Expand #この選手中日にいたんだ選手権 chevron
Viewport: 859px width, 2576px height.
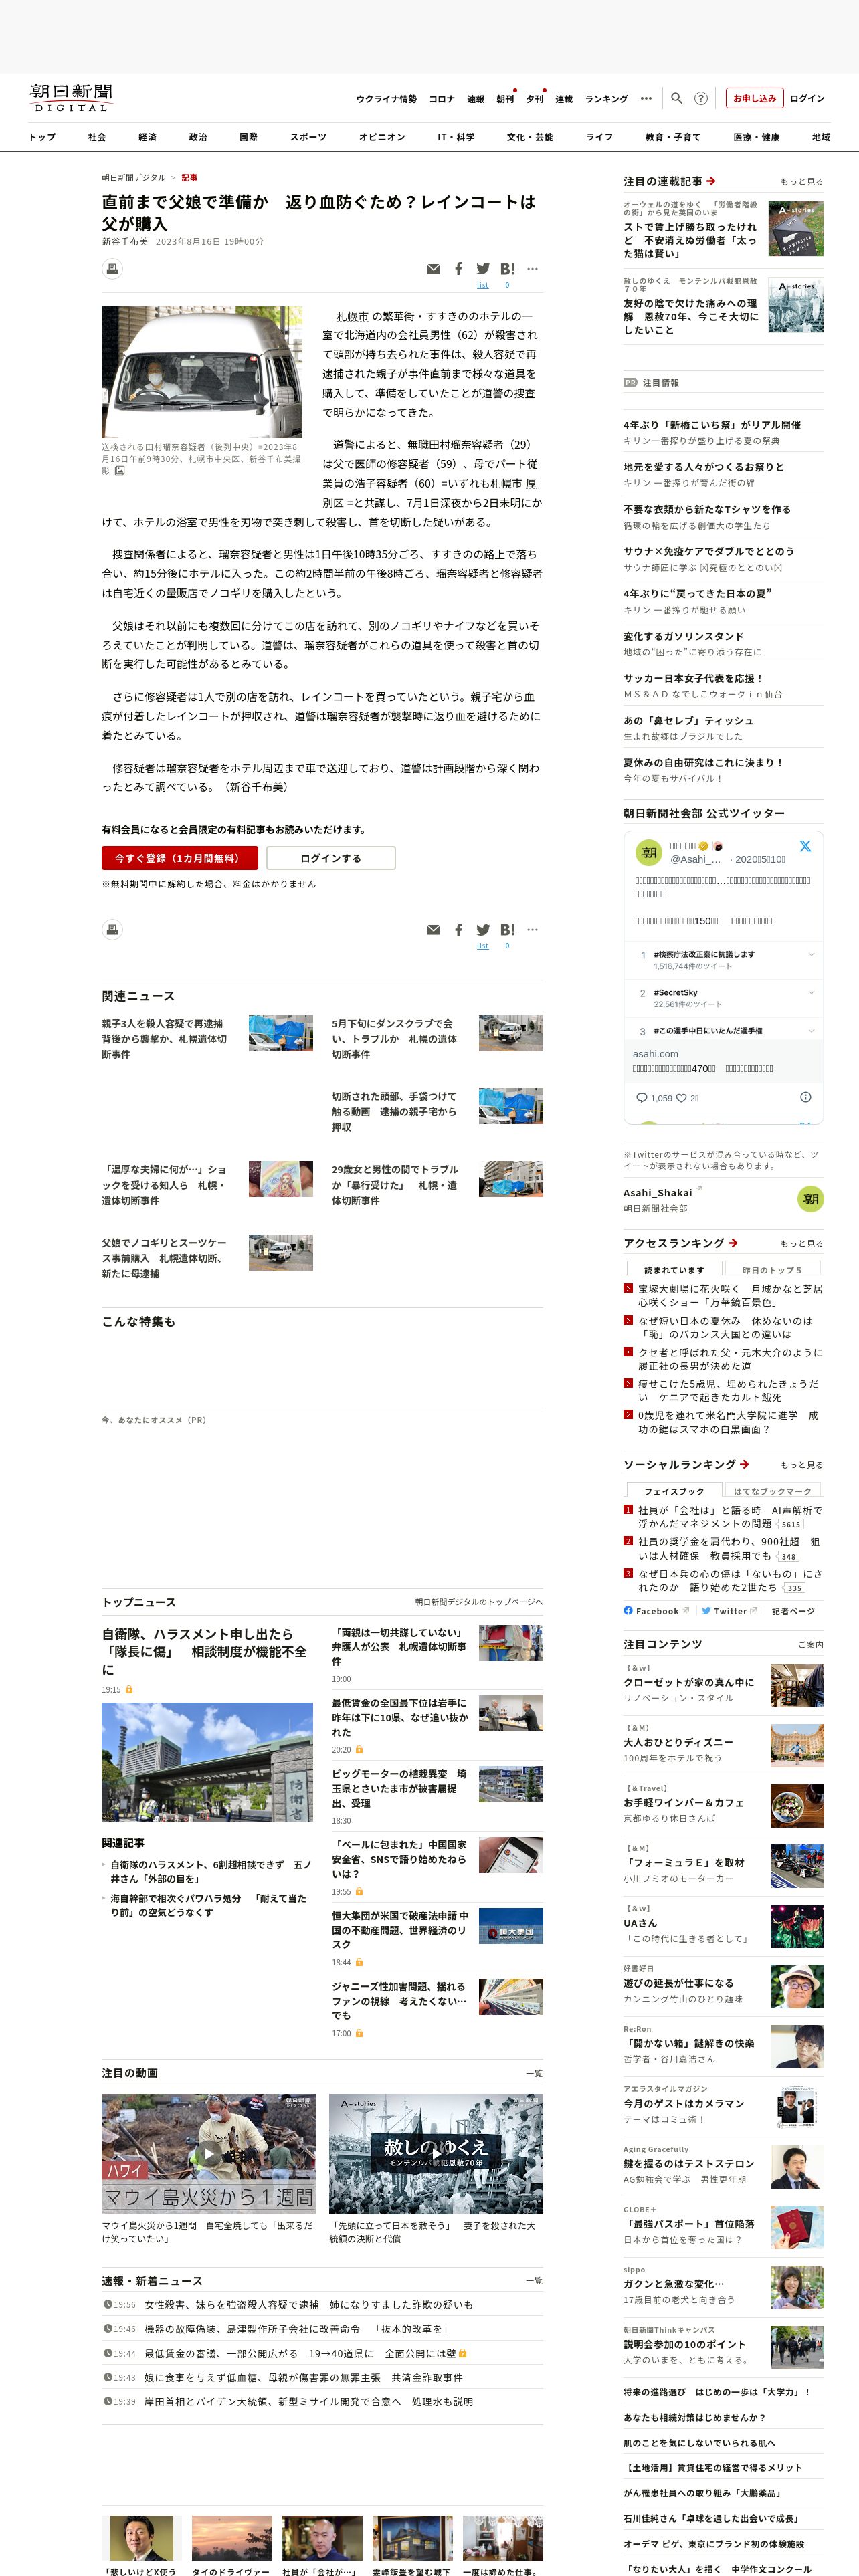(x=811, y=1030)
